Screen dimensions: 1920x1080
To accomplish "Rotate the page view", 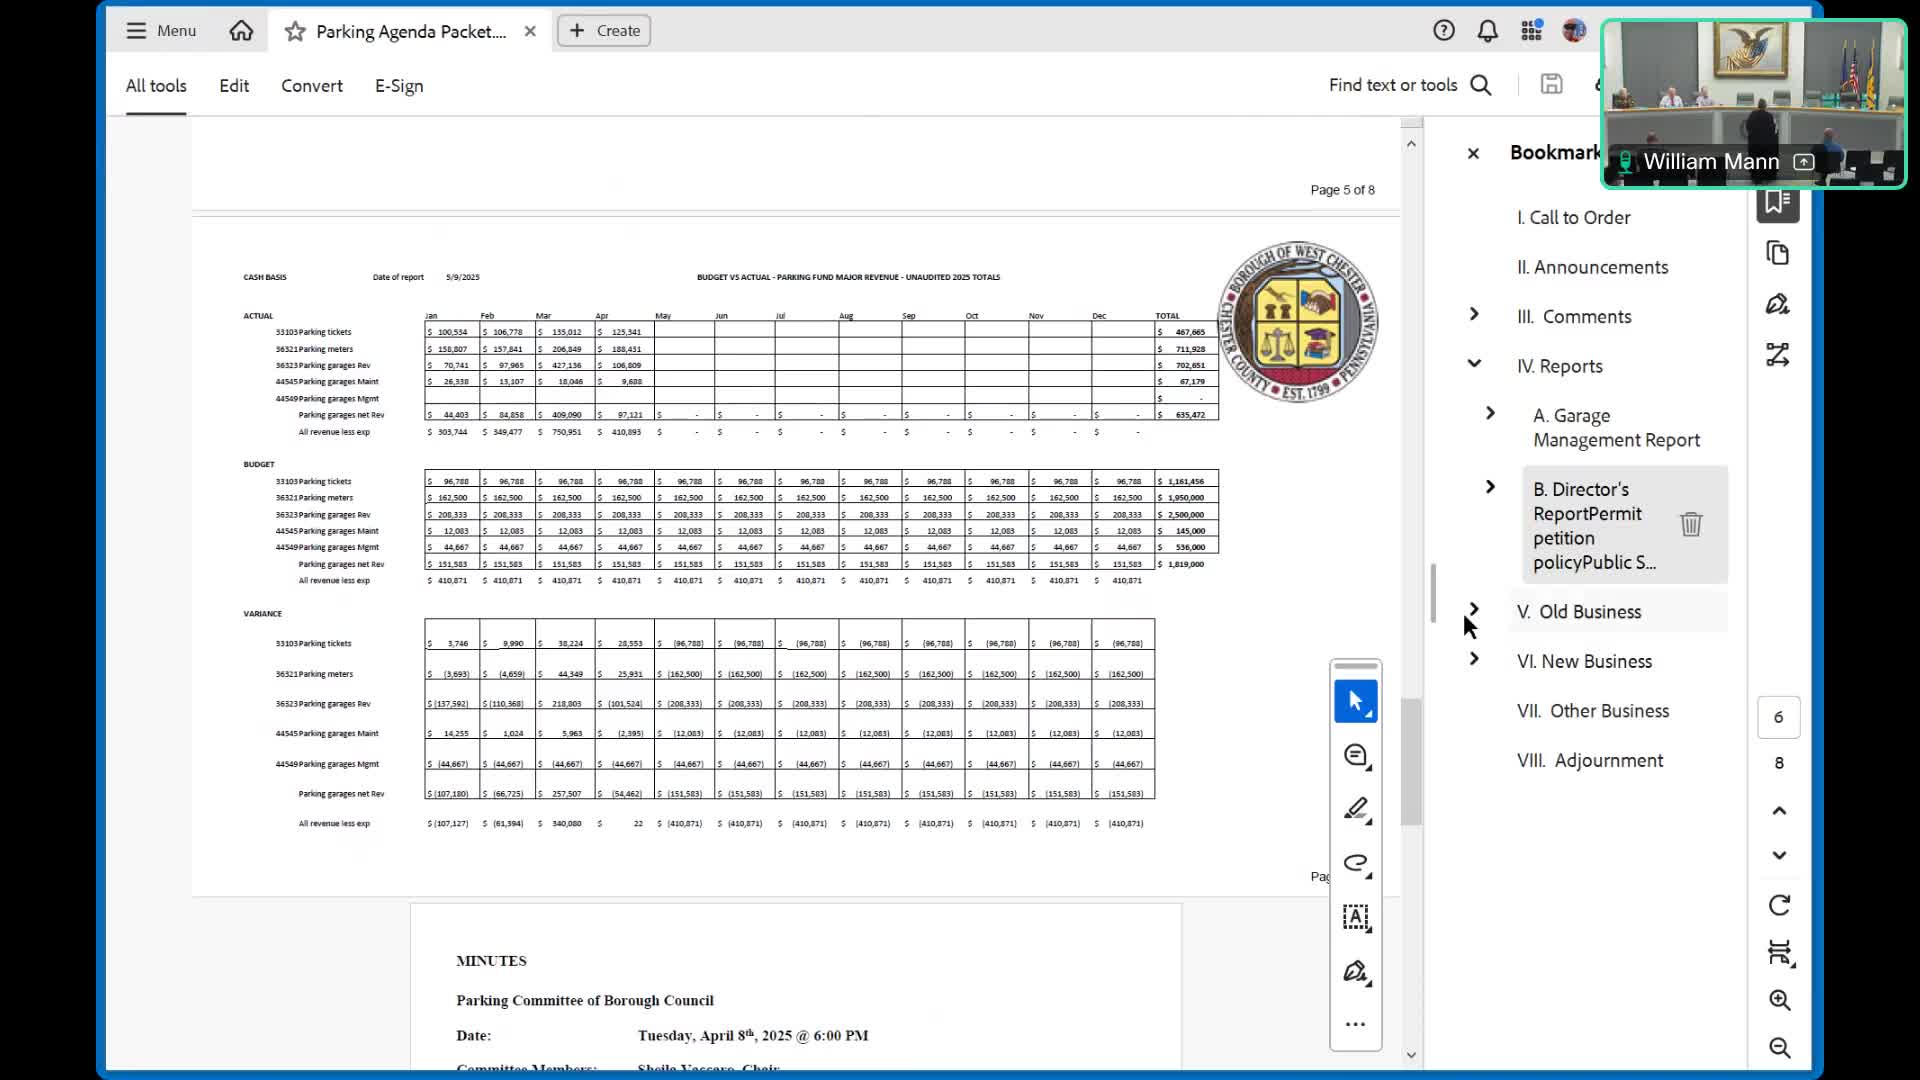I will click(1779, 905).
